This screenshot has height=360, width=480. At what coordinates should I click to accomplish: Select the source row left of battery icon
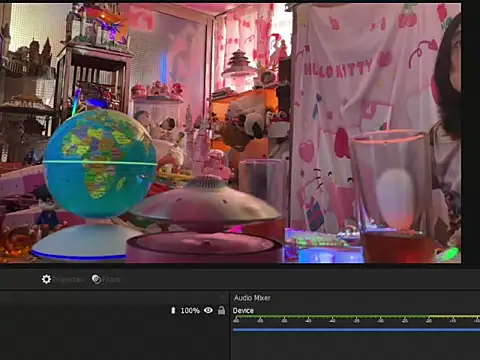(x=85, y=311)
